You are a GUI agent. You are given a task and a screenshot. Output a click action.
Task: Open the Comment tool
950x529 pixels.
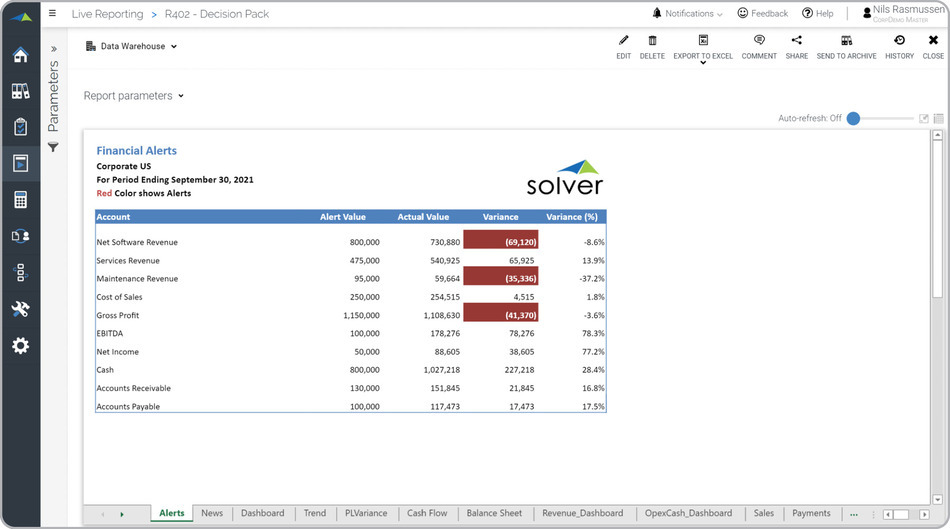click(x=759, y=41)
